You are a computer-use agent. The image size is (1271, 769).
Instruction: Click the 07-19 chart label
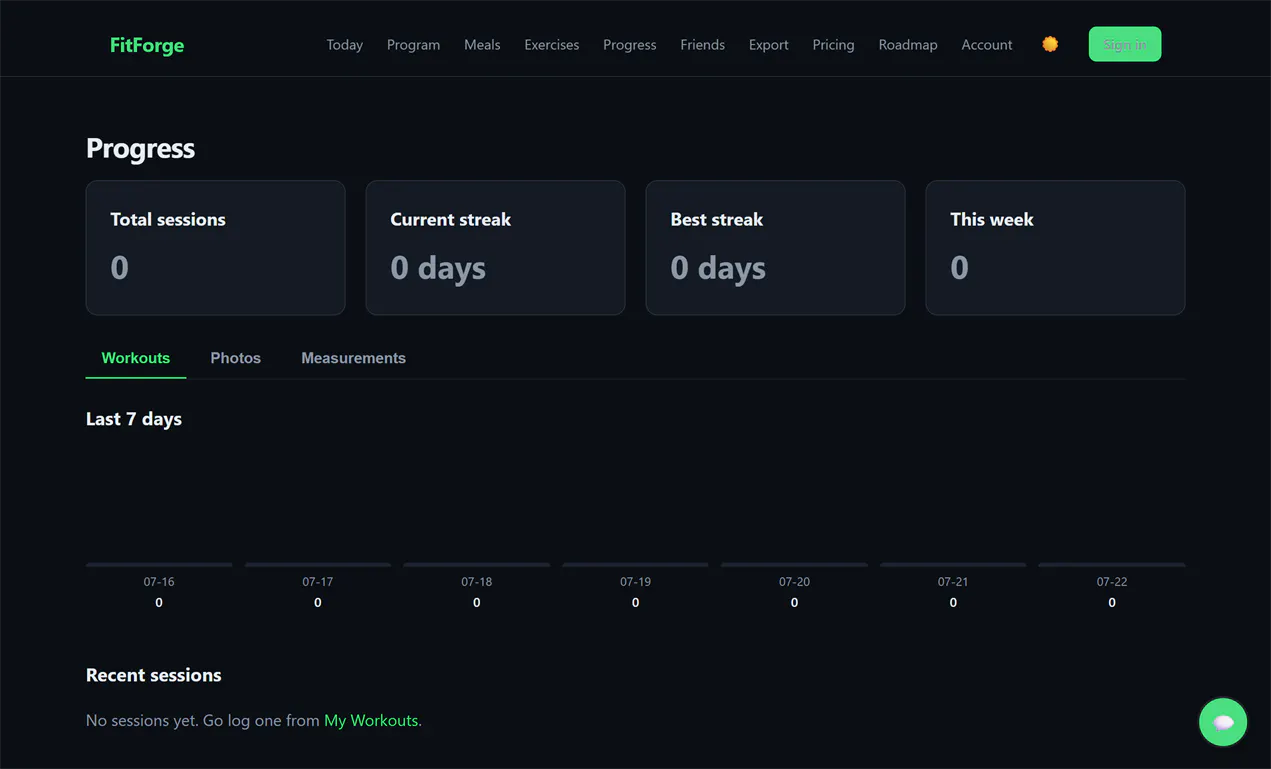point(636,582)
